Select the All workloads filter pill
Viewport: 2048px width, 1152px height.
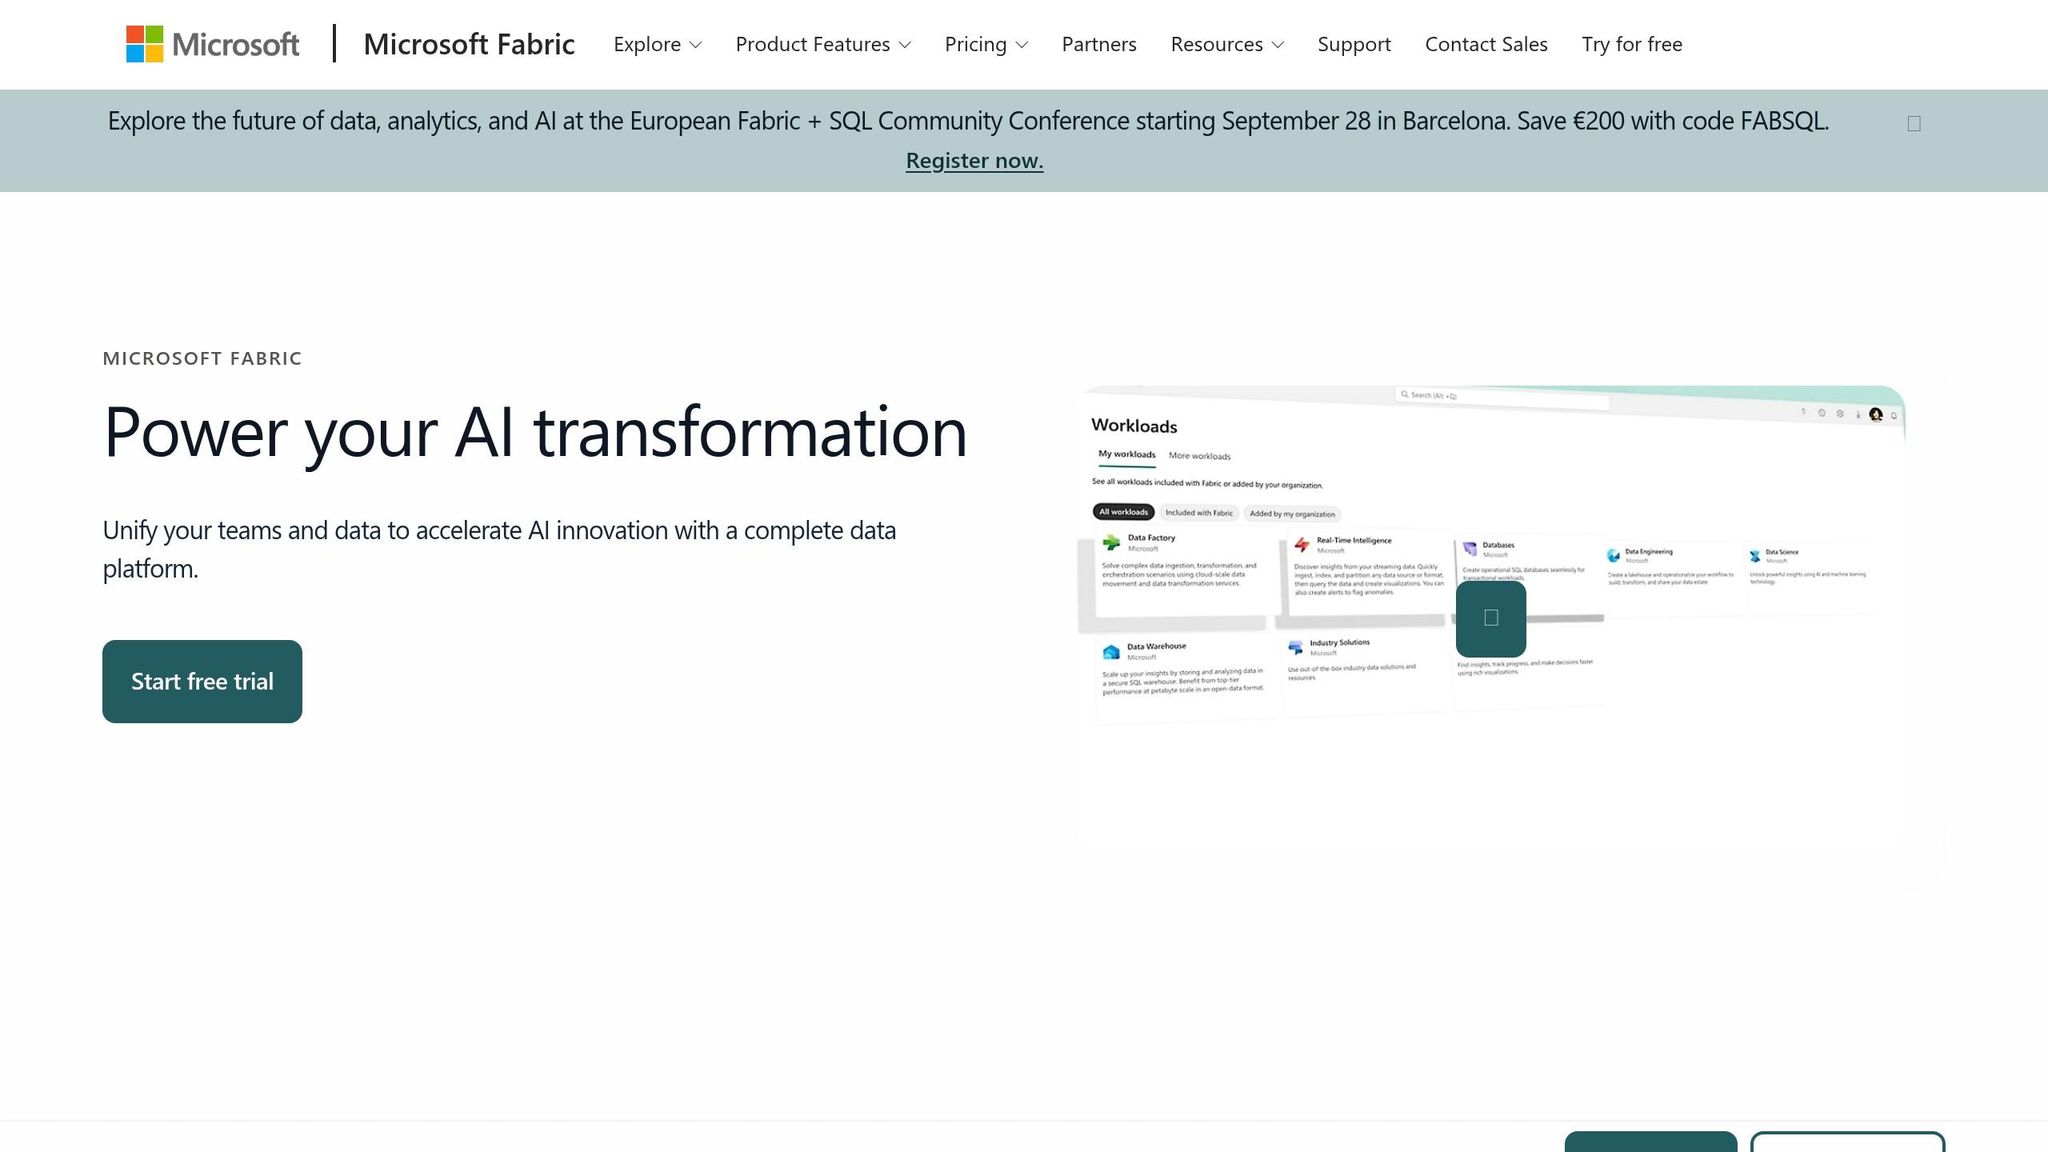tap(1124, 512)
